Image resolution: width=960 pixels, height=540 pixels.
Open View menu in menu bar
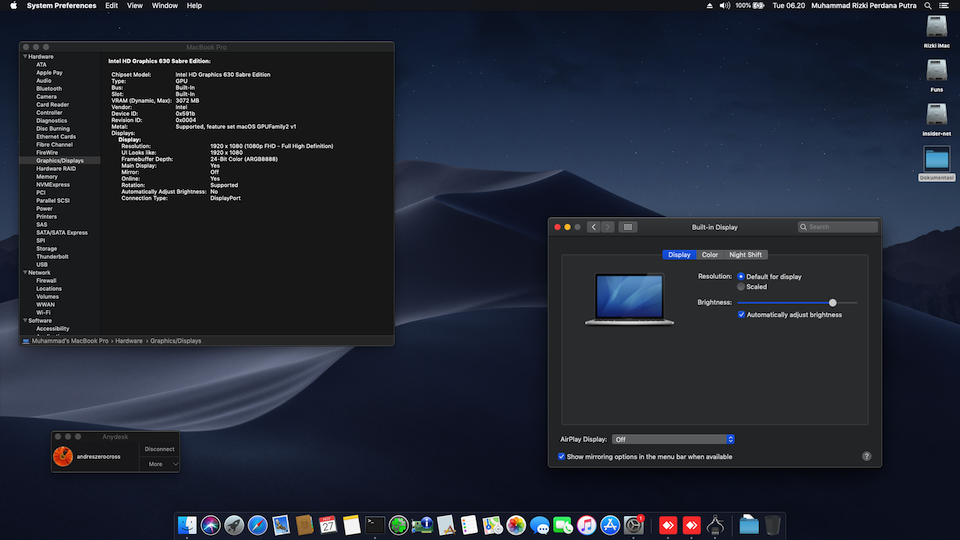coord(135,6)
